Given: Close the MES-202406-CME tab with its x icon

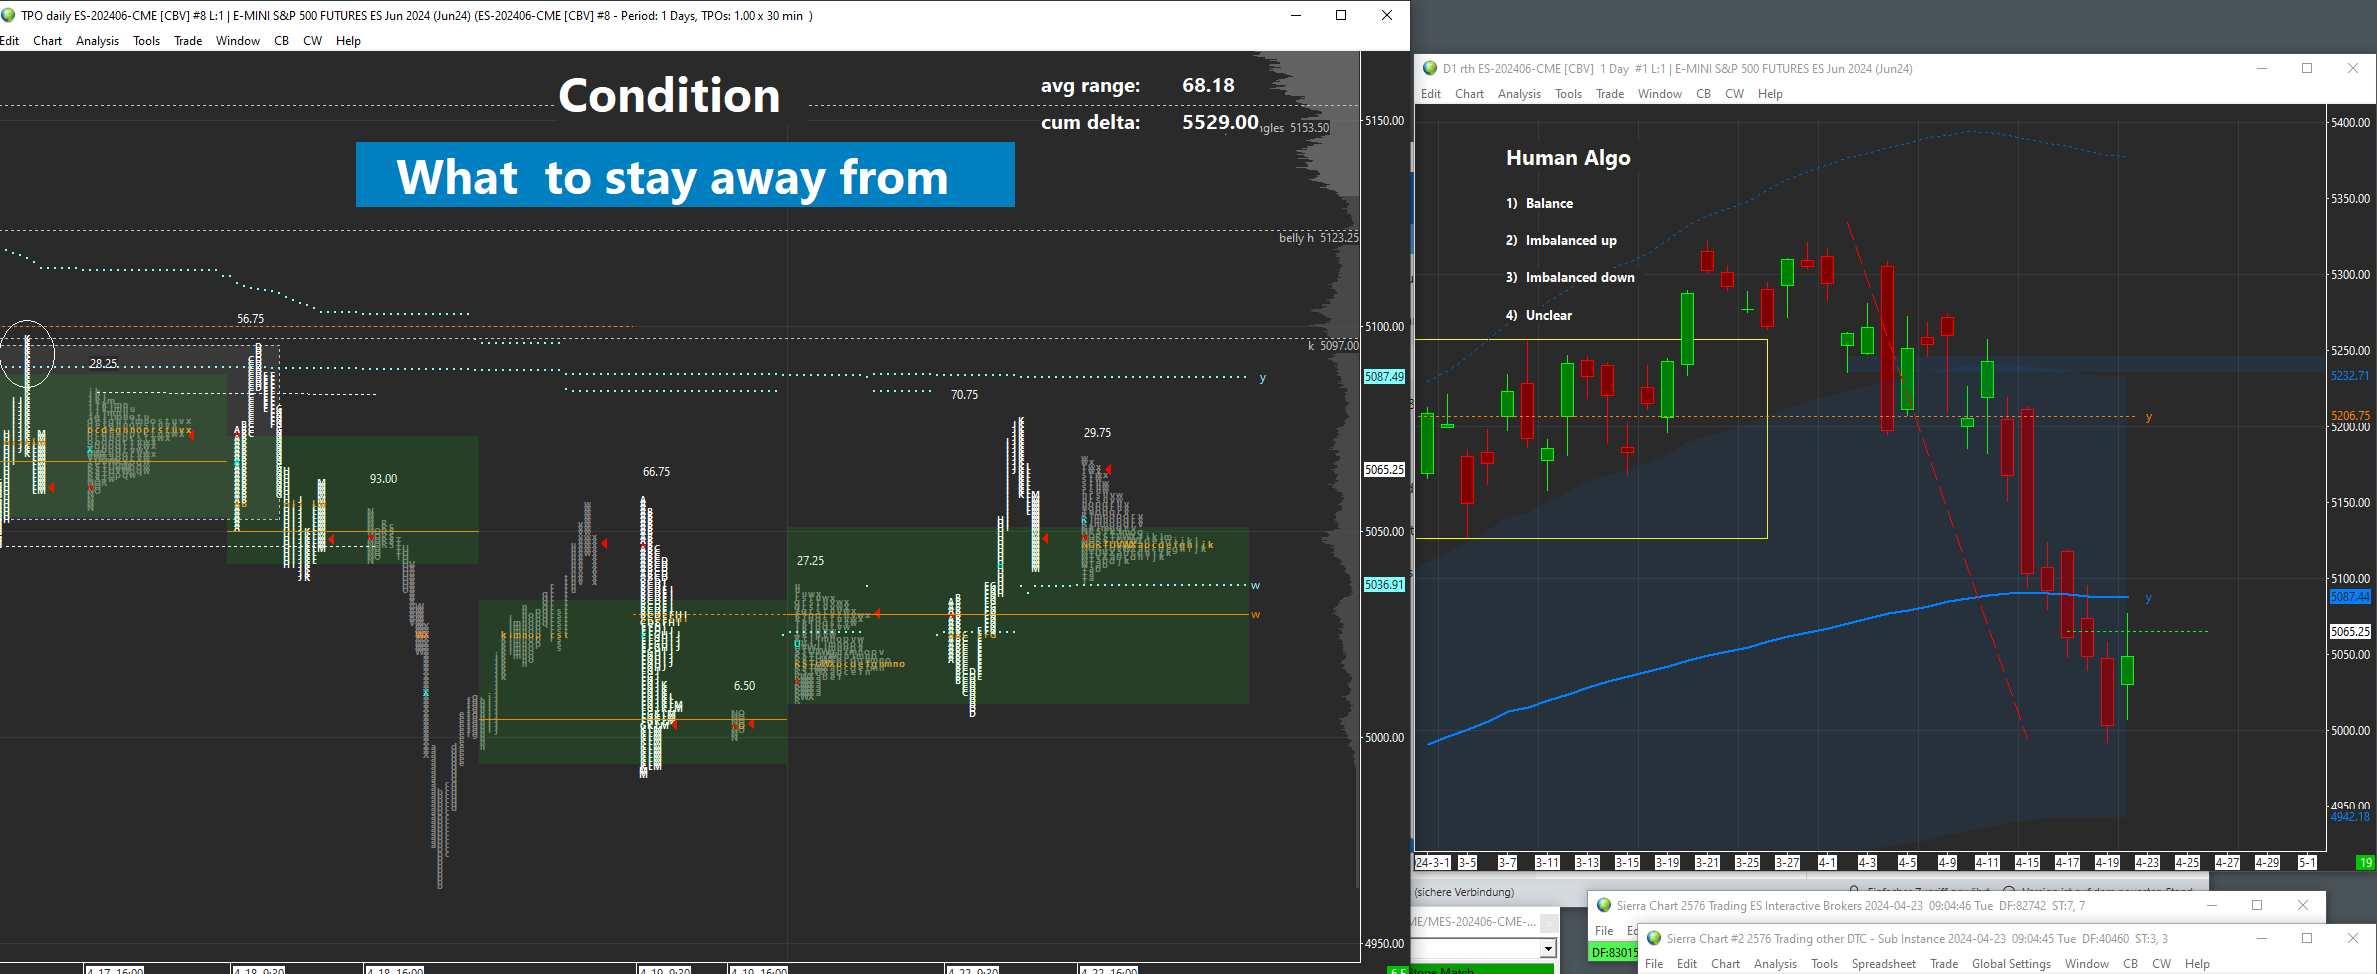Looking at the screenshot, I should (1548, 922).
